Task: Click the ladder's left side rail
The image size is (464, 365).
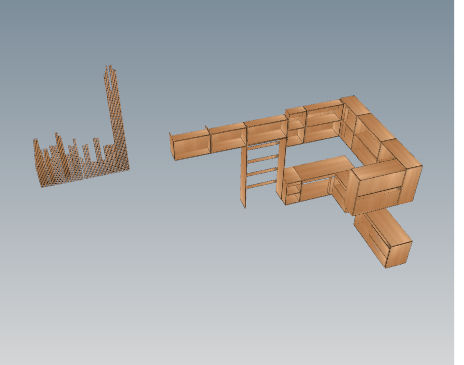Action: (x=243, y=177)
